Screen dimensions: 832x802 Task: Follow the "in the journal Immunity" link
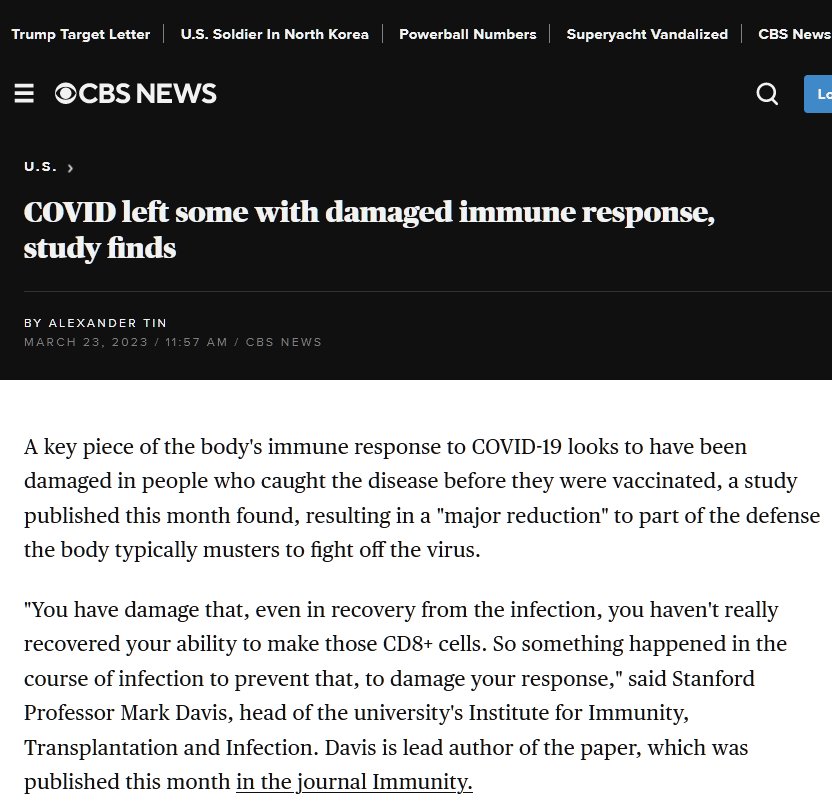(x=354, y=782)
